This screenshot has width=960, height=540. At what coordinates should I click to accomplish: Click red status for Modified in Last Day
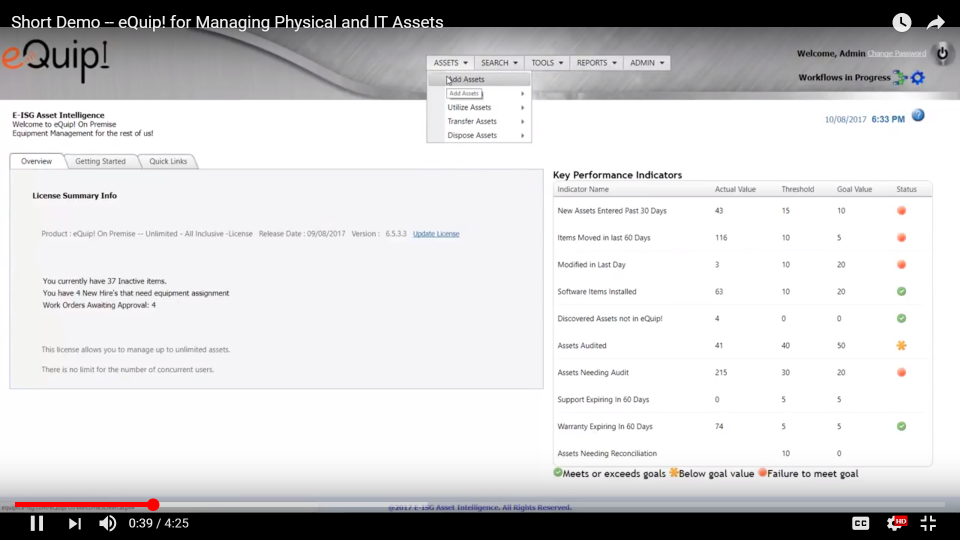pos(901,264)
